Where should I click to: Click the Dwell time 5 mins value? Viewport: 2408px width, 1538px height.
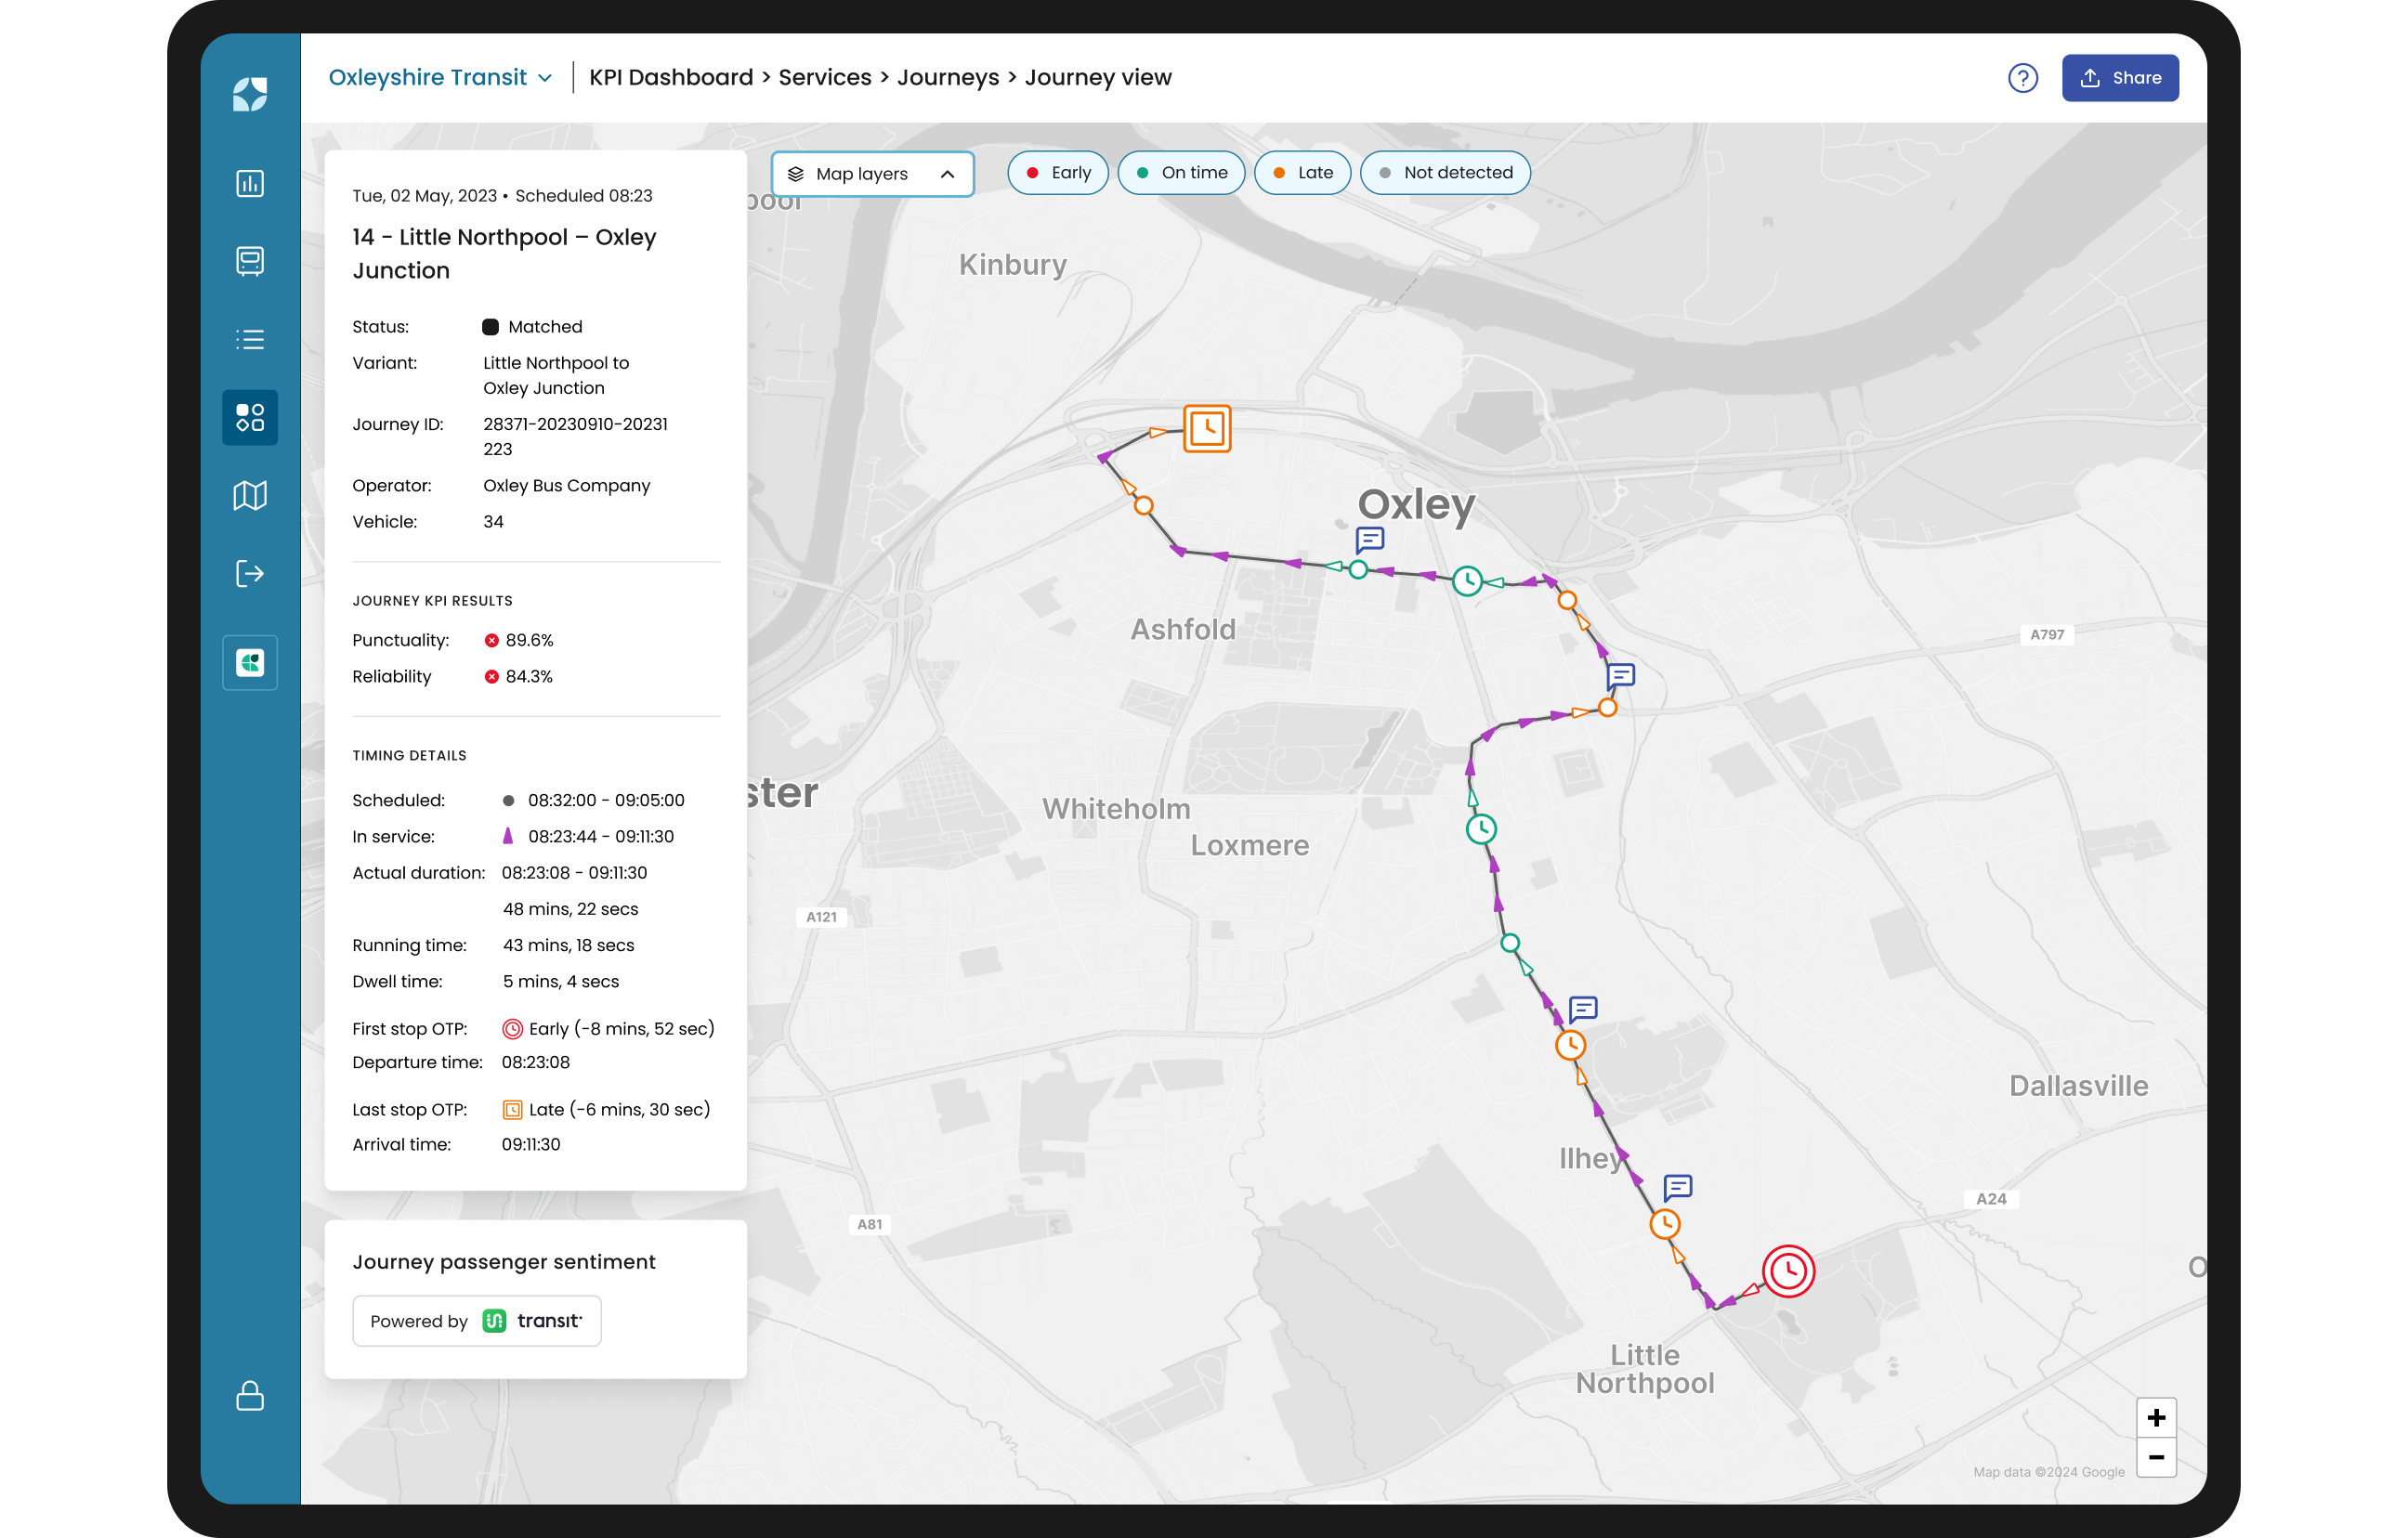click(561, 981)
